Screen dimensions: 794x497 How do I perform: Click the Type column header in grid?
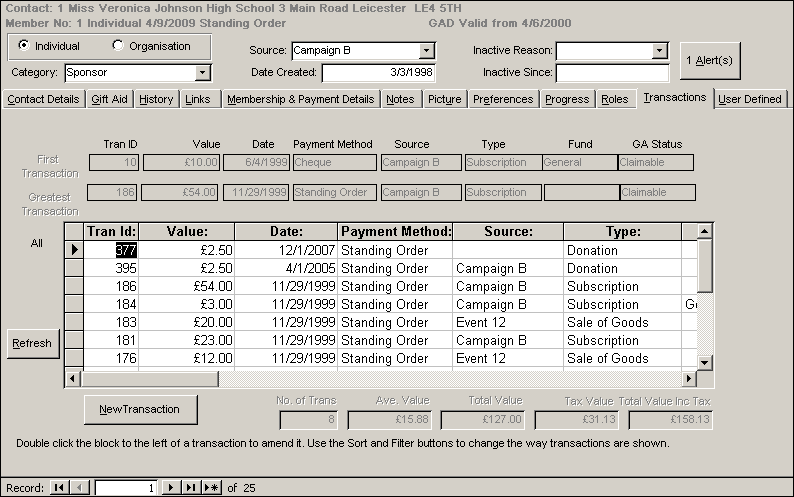tap(623, 232)
